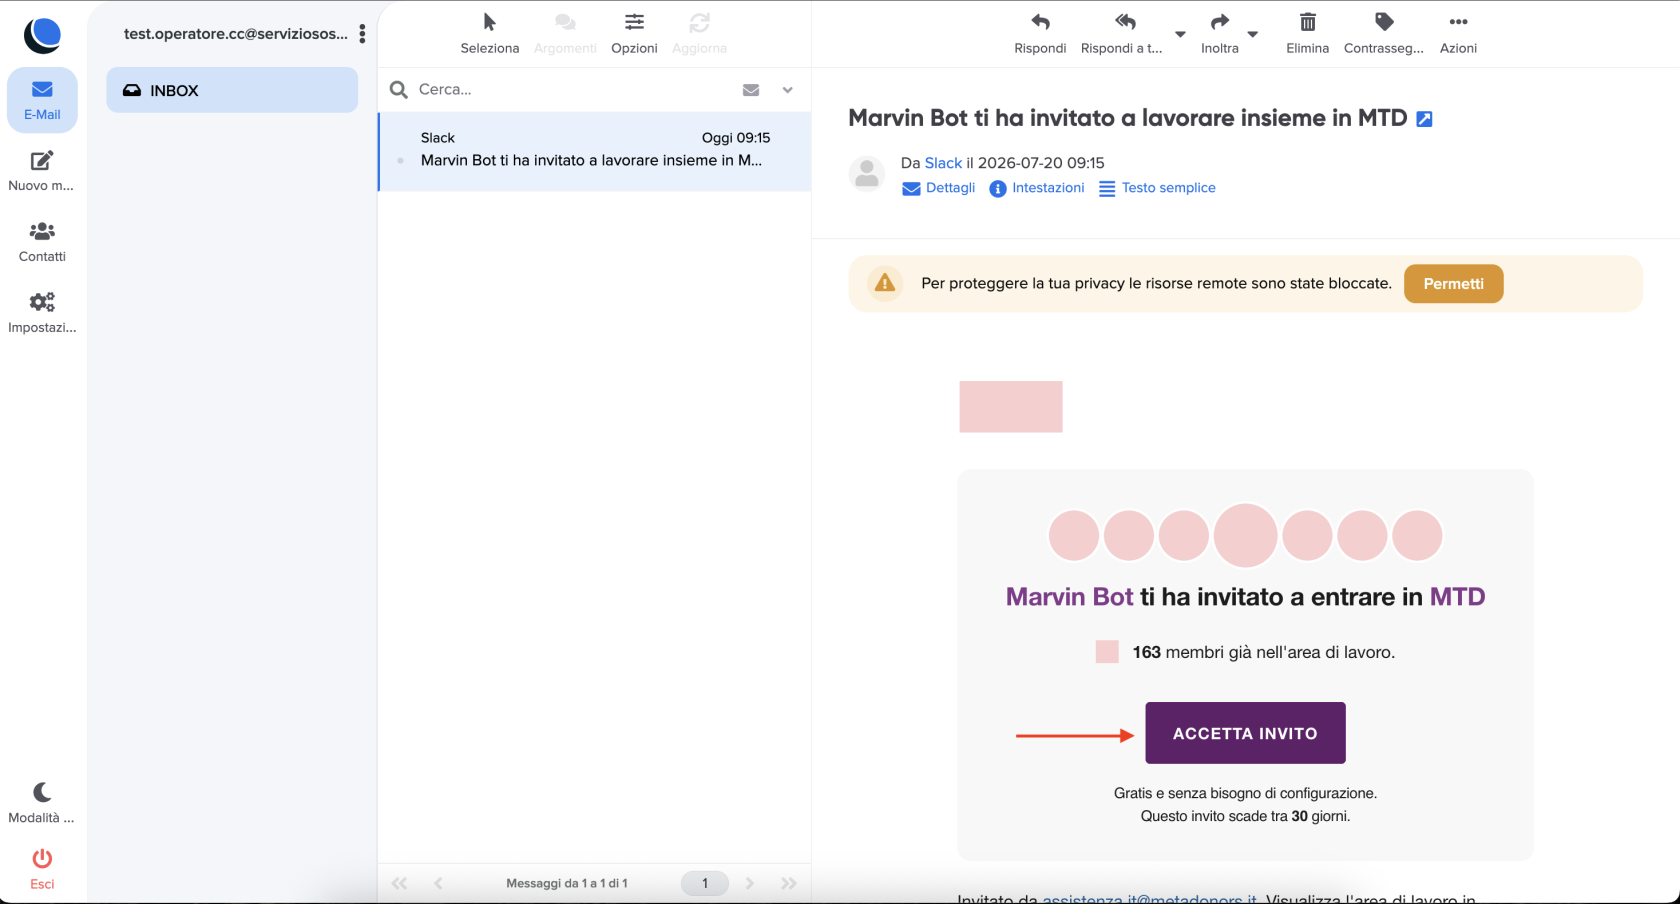Switch to Testo semplice view
Image resolution: width=1680 pixels, height=904 pixels.
pyautogui.click(x=1157, y=188)
